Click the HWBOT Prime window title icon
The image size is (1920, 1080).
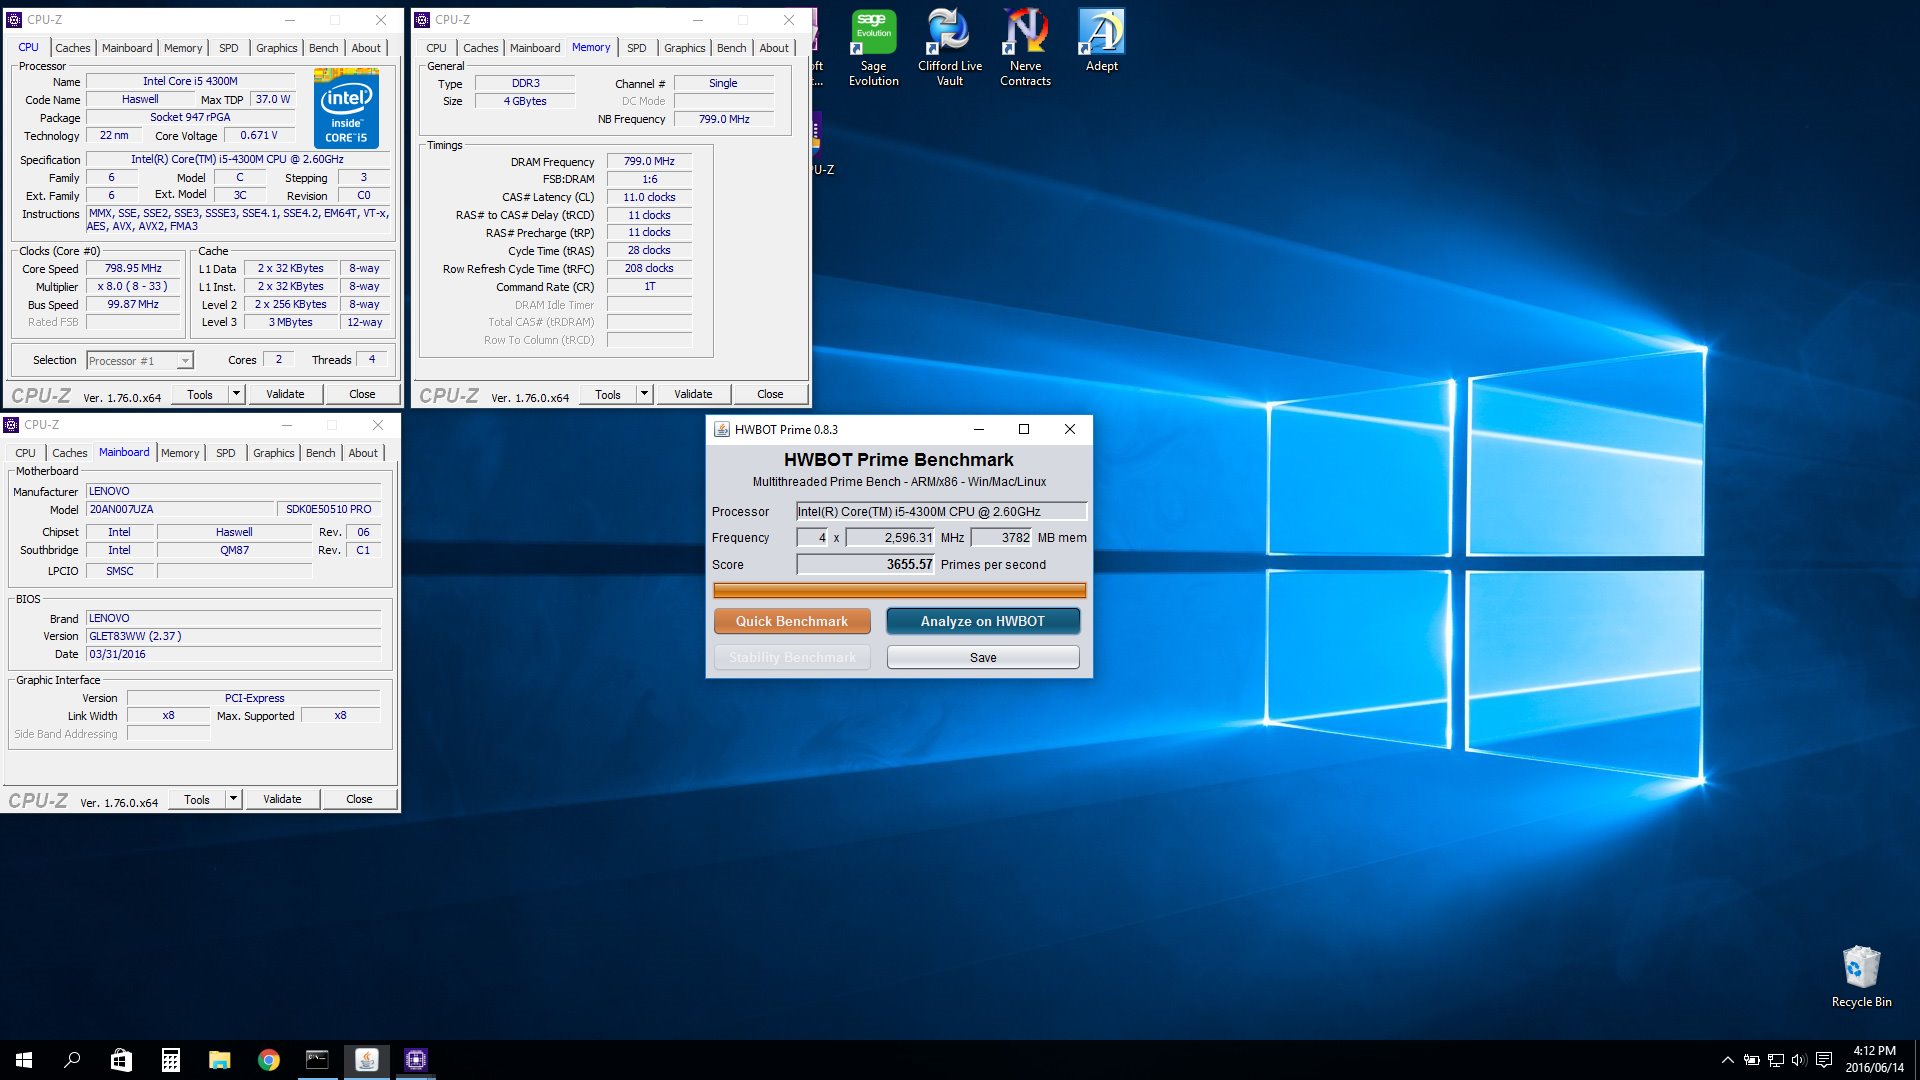pyautogui.click(x=722, y=429)
